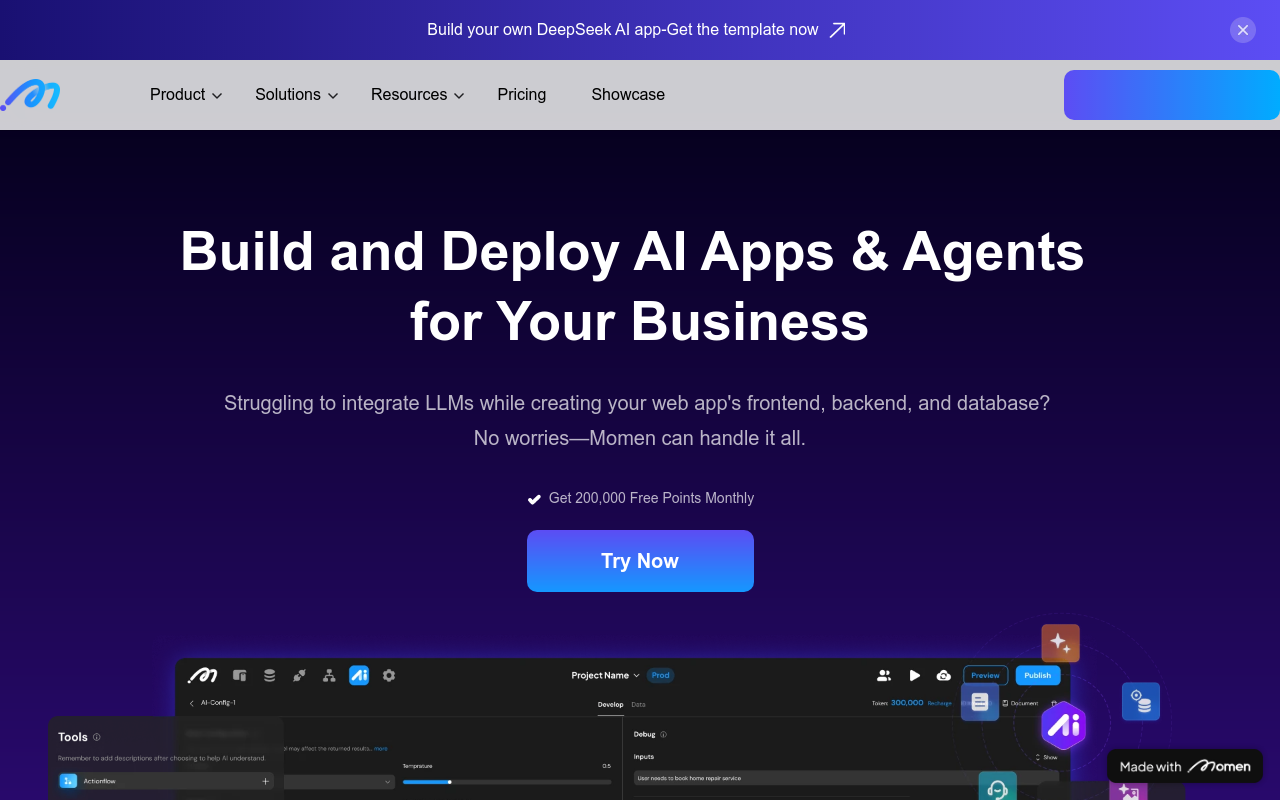Expand the Solutions menu
The height and width of the screenshot is (800, 1280).
pos(297,95)
